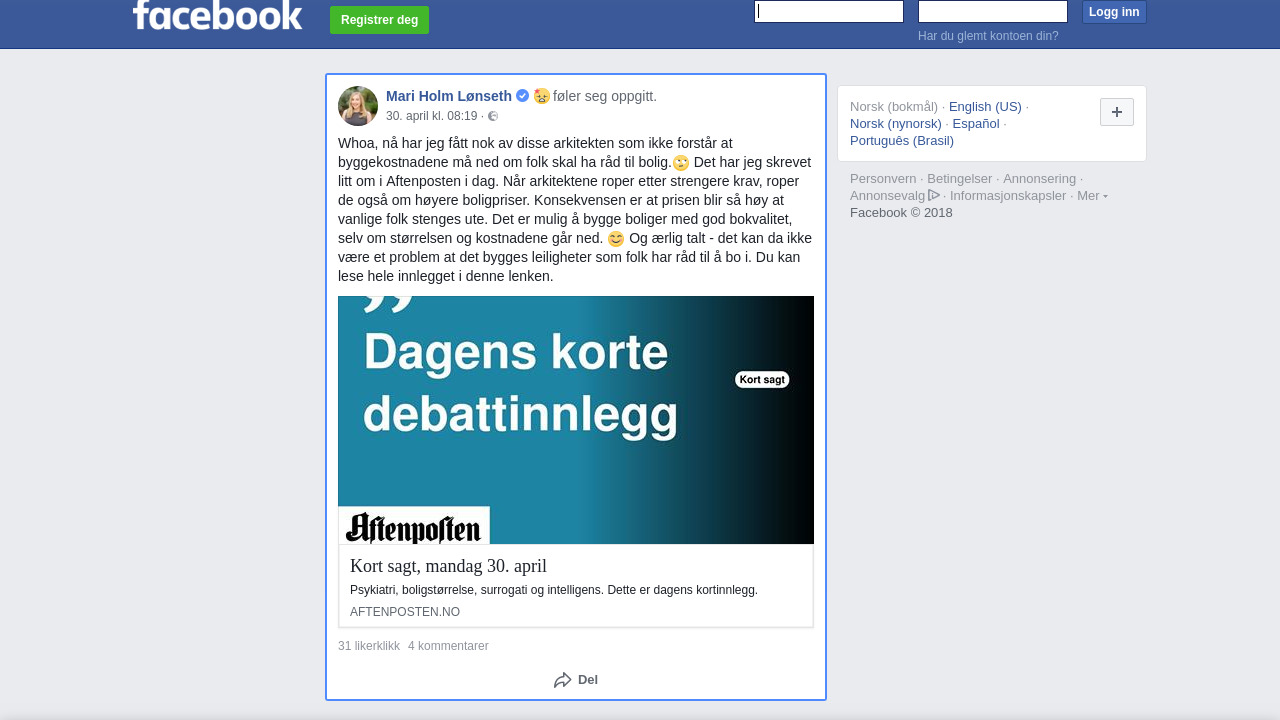
Task: Click the Facebook logo
Action: 217,14
